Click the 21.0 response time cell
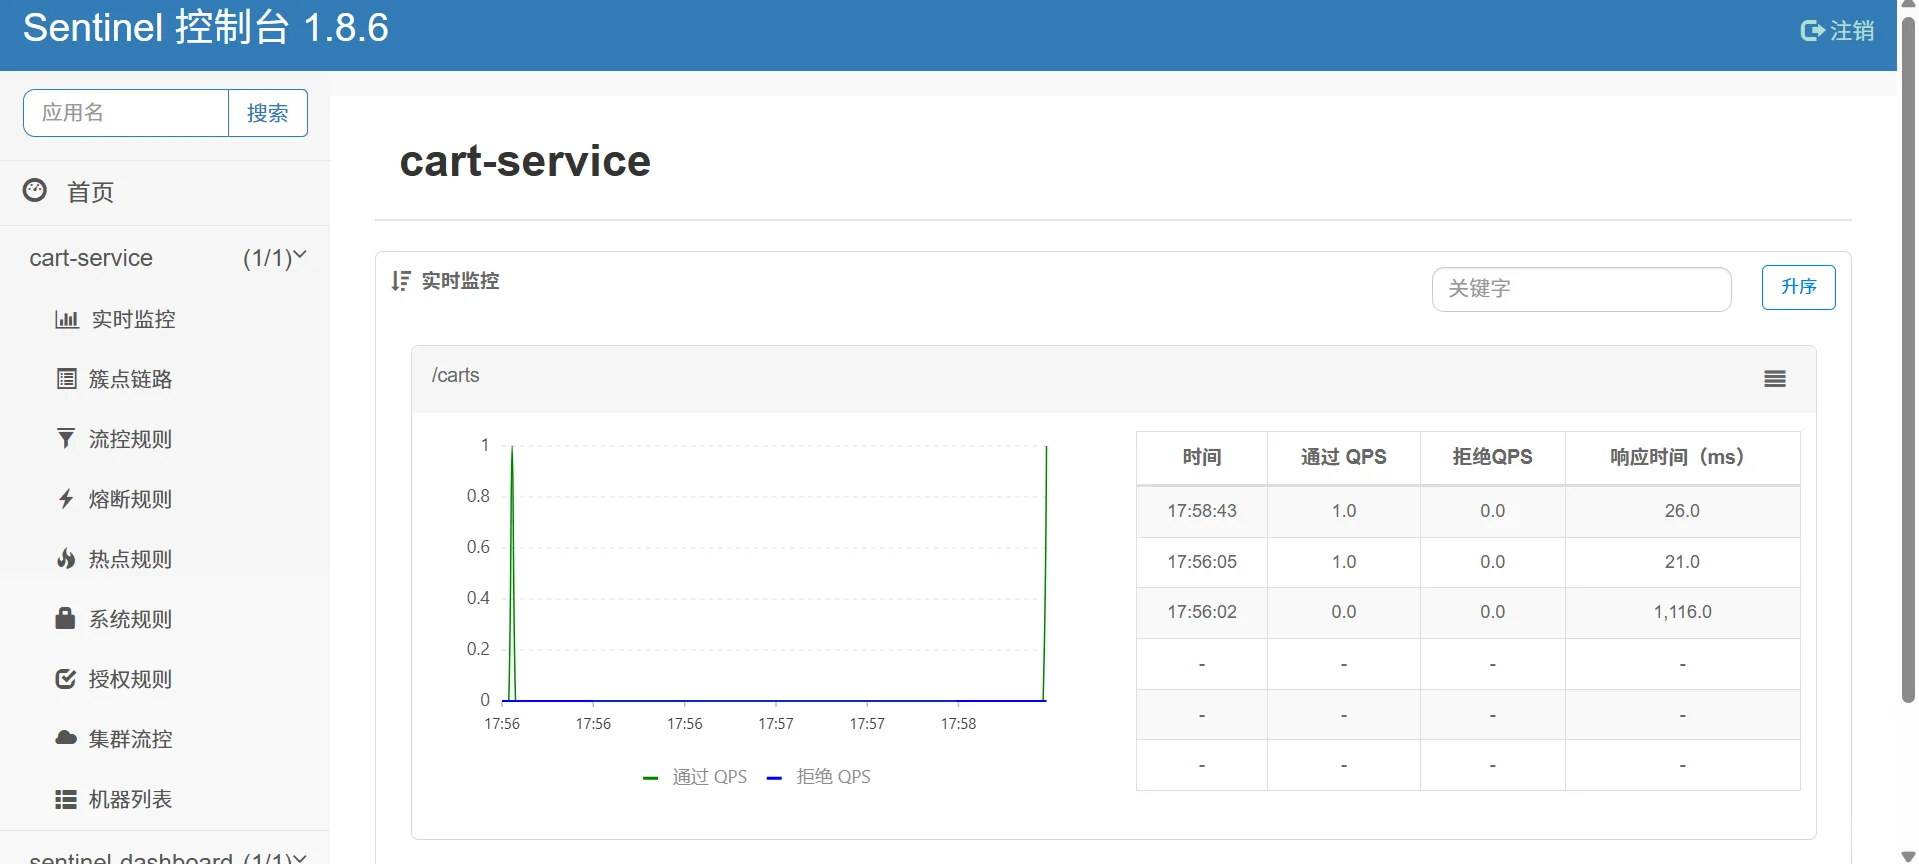The width and height of the screenshot is (1919, 864). [x=1683, y=562]
